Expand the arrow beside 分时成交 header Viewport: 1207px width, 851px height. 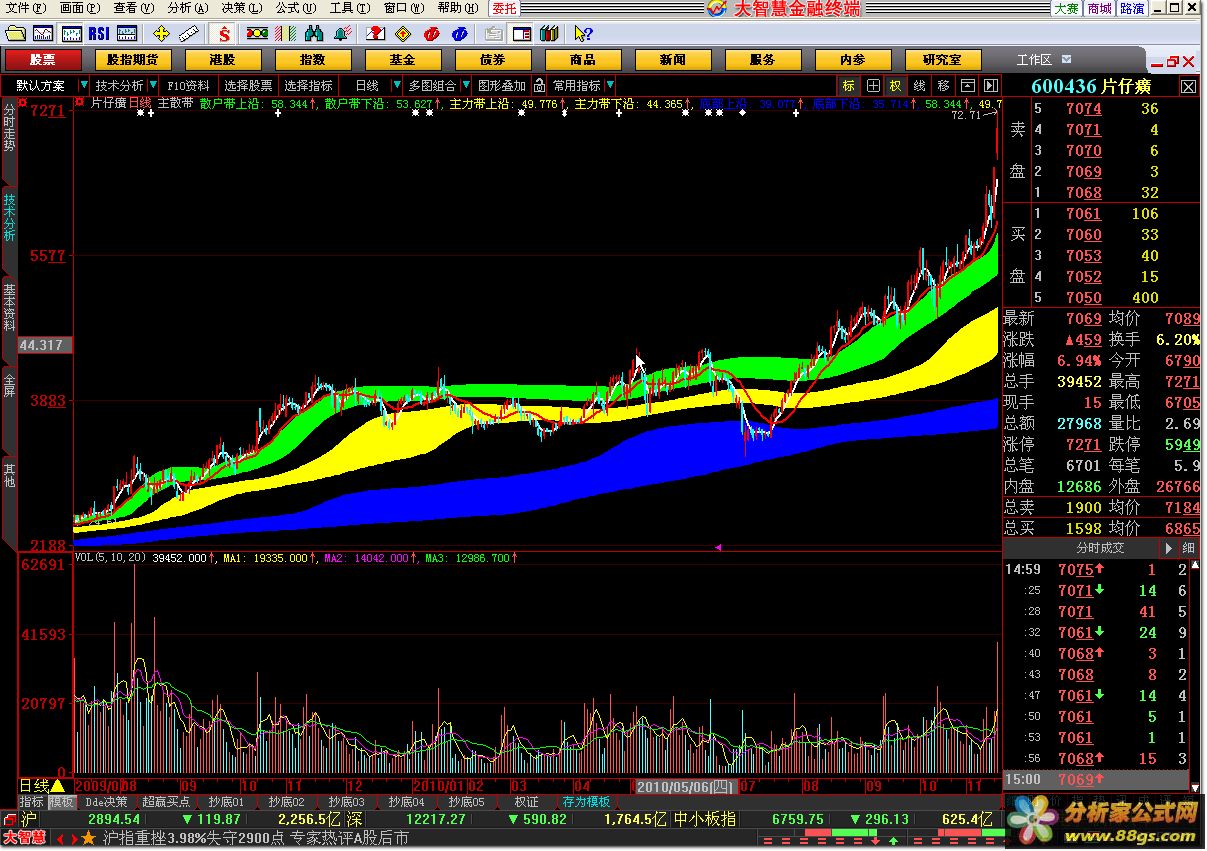[1168, 548]
